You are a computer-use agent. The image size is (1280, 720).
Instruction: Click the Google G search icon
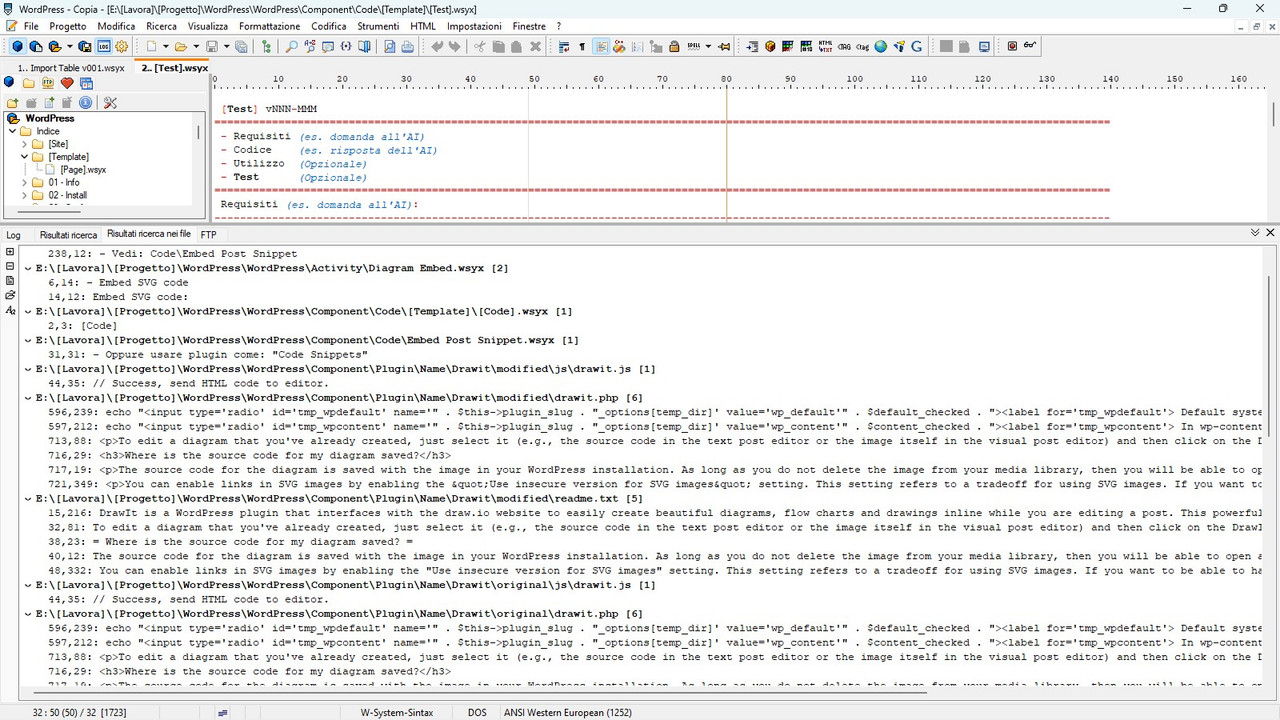[x=917, y=46]
